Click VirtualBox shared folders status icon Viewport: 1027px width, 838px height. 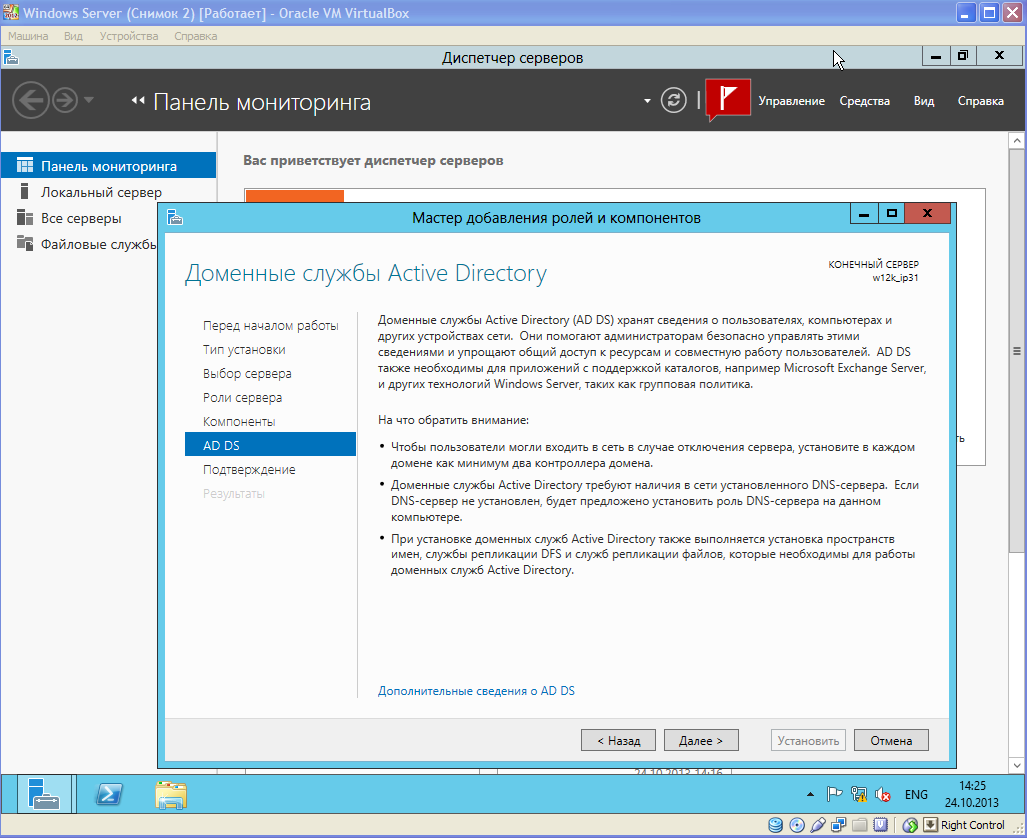[x=860, y=825]
